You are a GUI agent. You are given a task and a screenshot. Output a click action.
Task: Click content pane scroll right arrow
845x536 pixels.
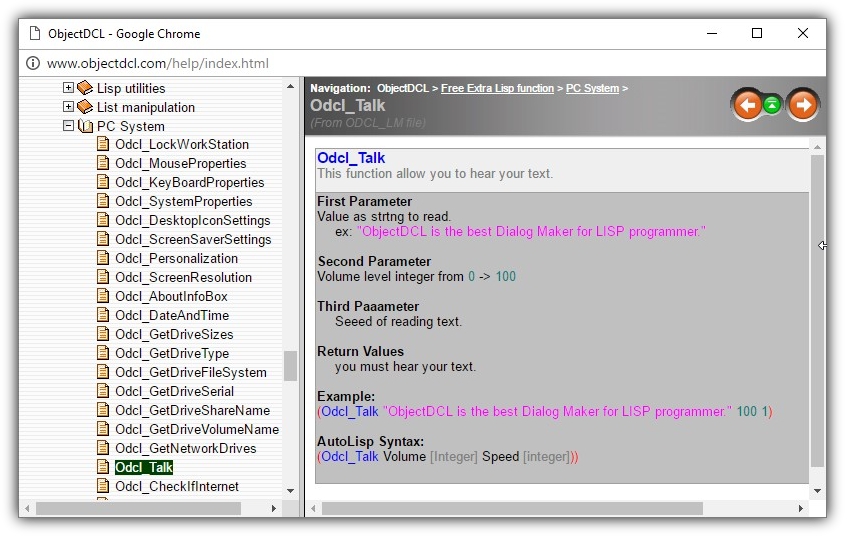tap(801, 508)
